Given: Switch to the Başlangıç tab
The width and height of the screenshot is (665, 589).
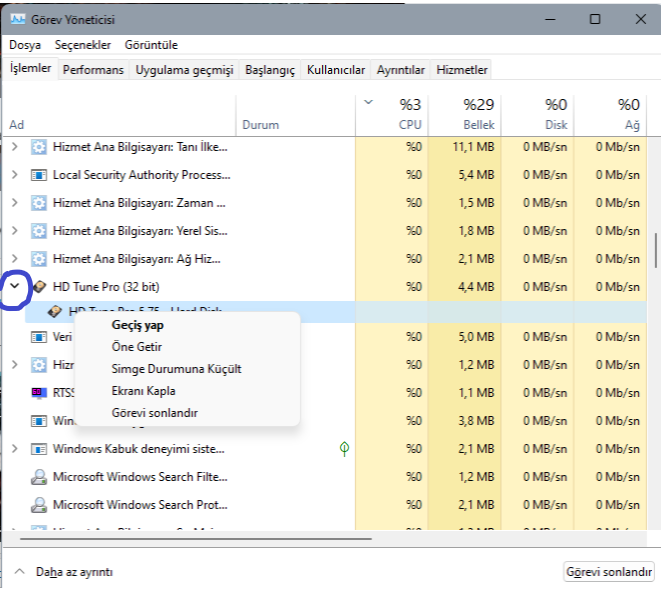Looking at the screenshot, I should click(270, 70).
